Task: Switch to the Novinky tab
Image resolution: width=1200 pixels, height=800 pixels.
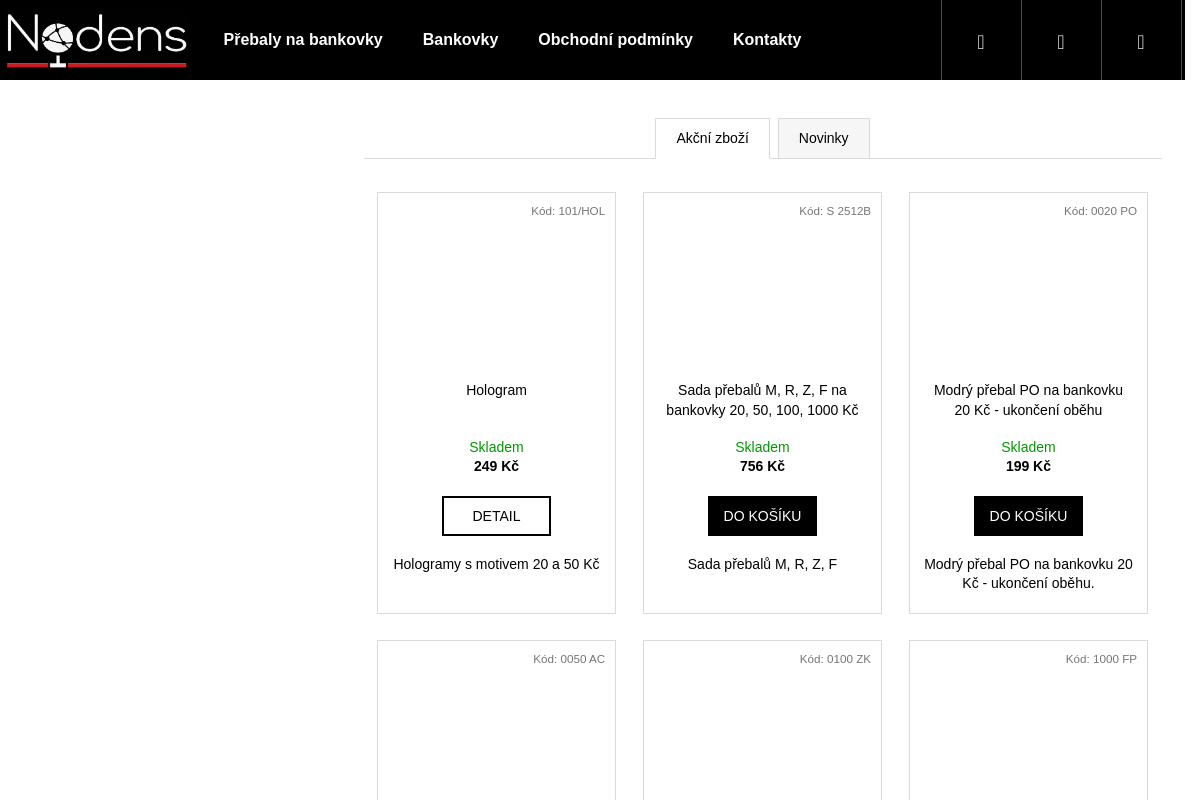Action: tap(823, 138)
